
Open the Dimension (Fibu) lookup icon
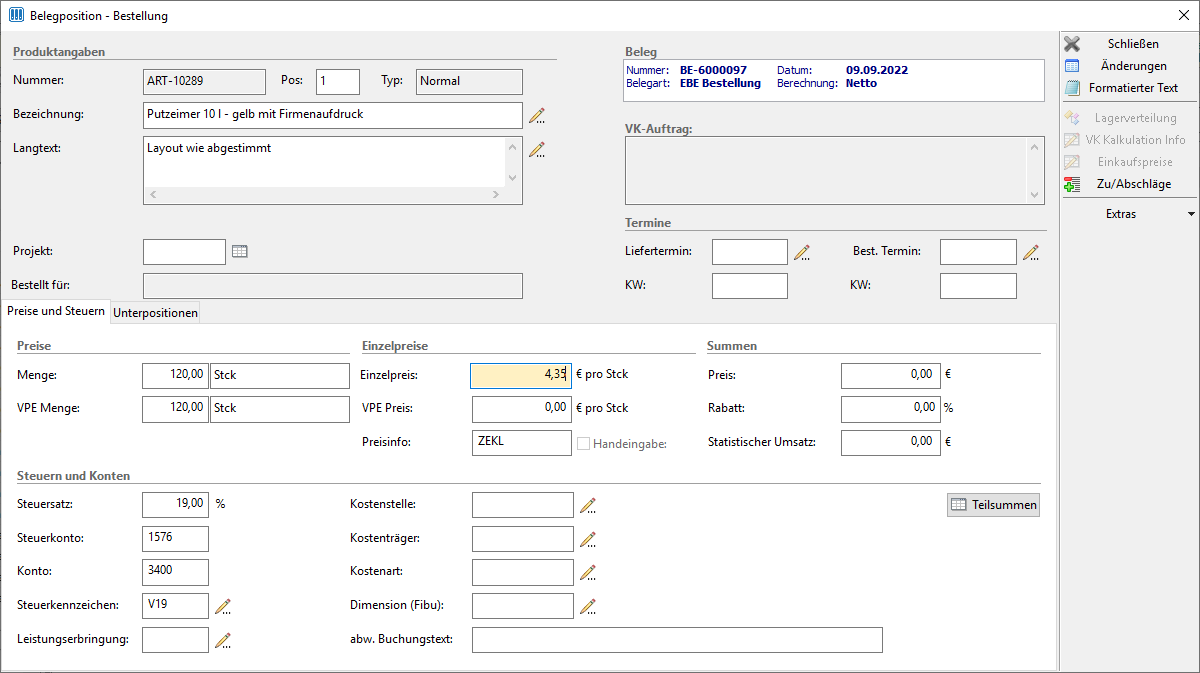588,606
